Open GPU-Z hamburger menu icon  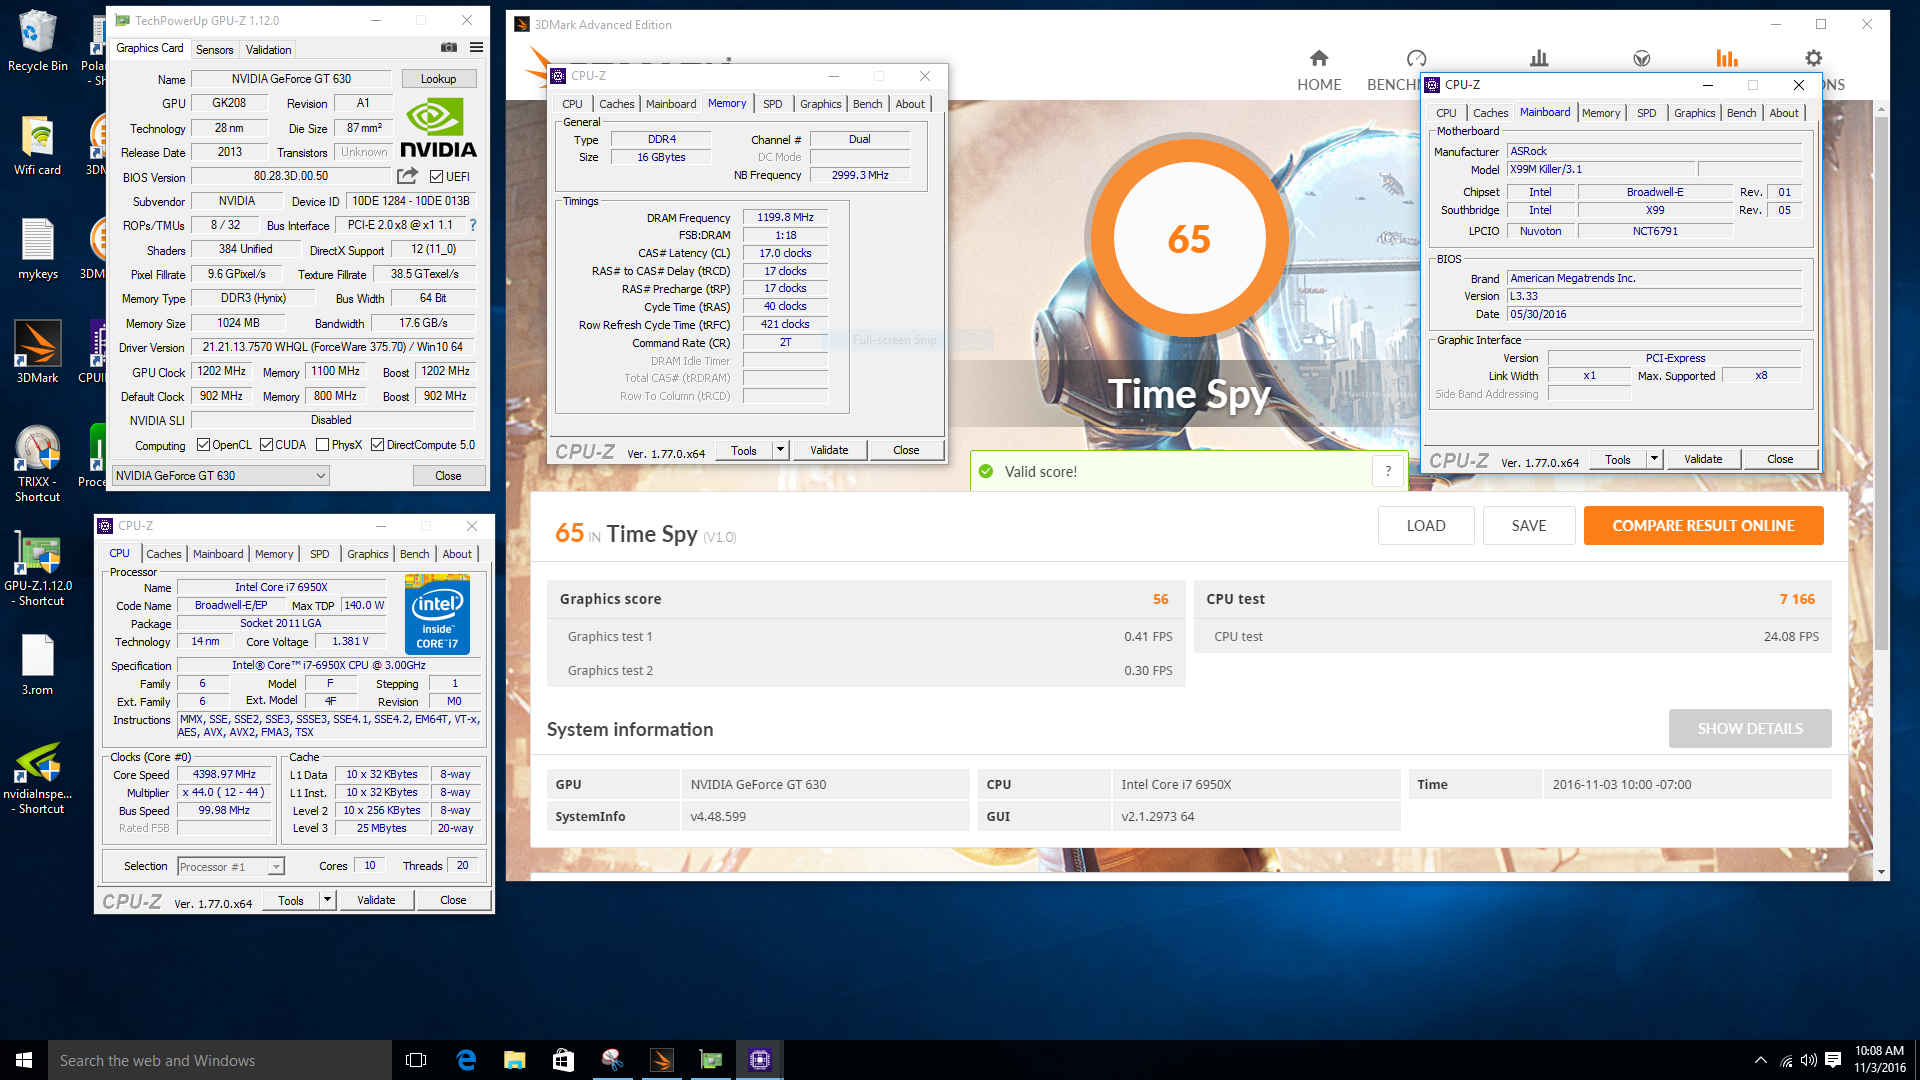pyautogui.click(x=477, y=48)
